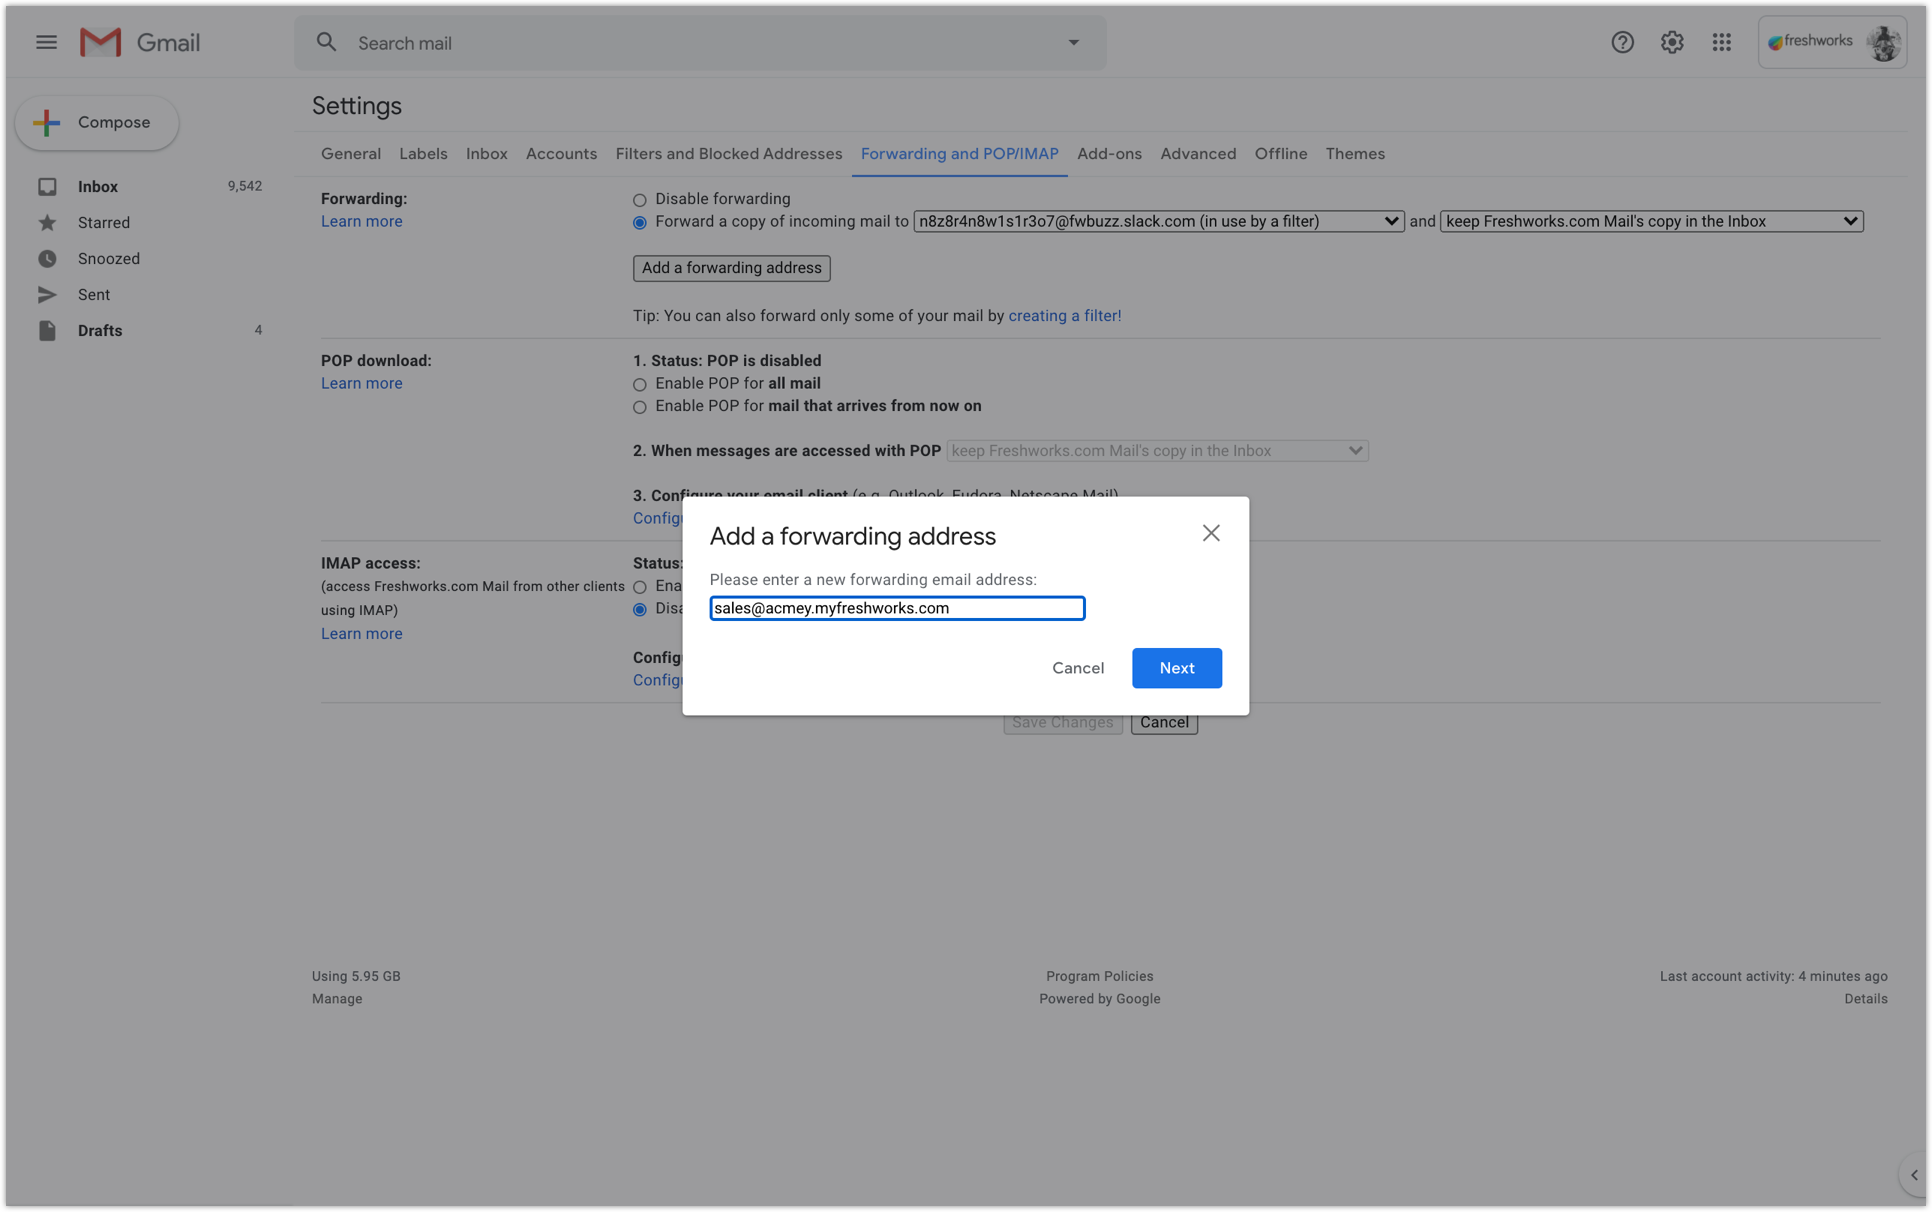The height and width of the screenshot is (1212, 1932).
Task: Enable POP for all mail
Action: (x=640, y=384)
